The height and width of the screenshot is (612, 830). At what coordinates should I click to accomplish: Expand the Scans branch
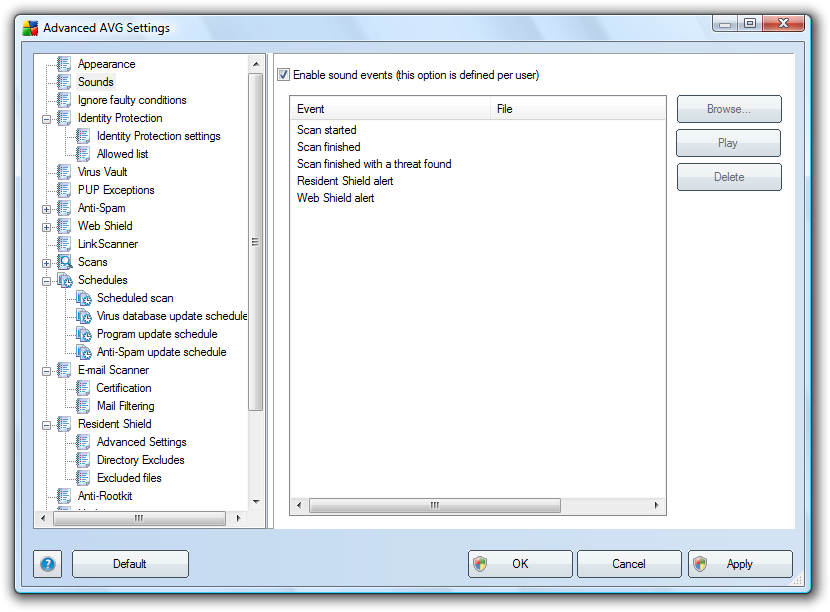pyautogui.click(x=47, y=263)
